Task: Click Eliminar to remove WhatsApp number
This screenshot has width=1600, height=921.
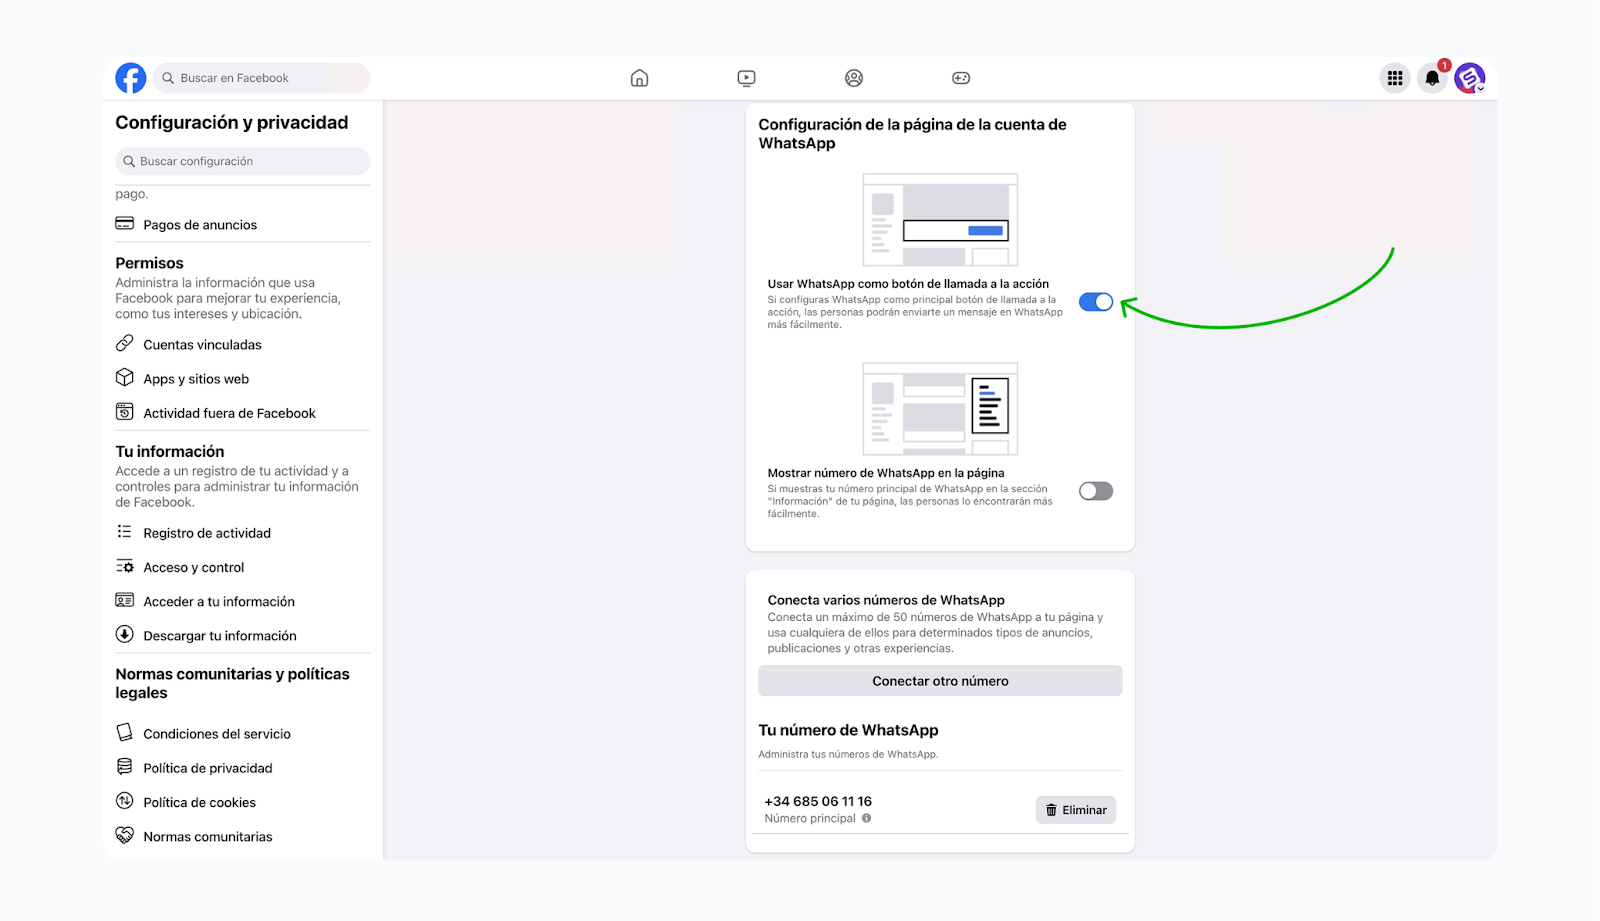Action: point(1076,810)
